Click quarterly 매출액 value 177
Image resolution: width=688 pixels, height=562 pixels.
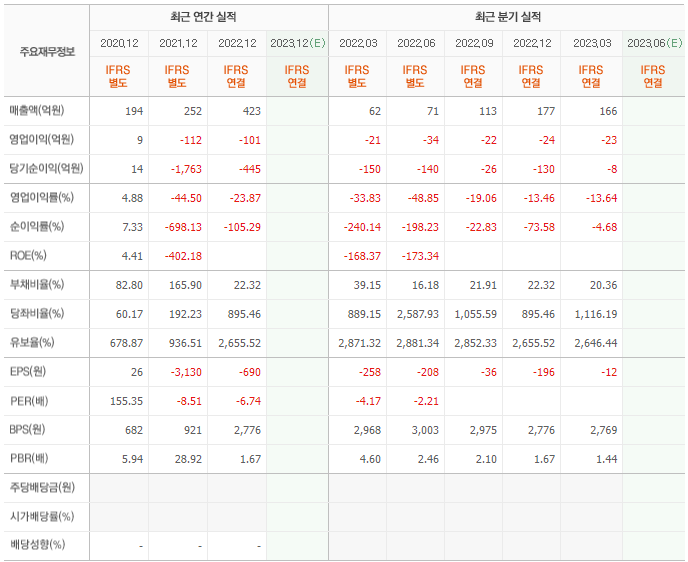[x=546, y=111]
